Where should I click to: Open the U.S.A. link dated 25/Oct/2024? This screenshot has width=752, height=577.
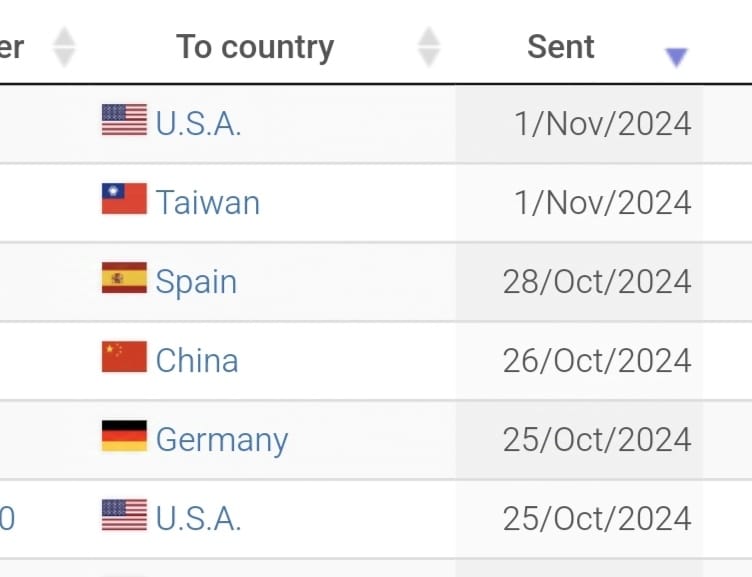(x=198, y=519)
